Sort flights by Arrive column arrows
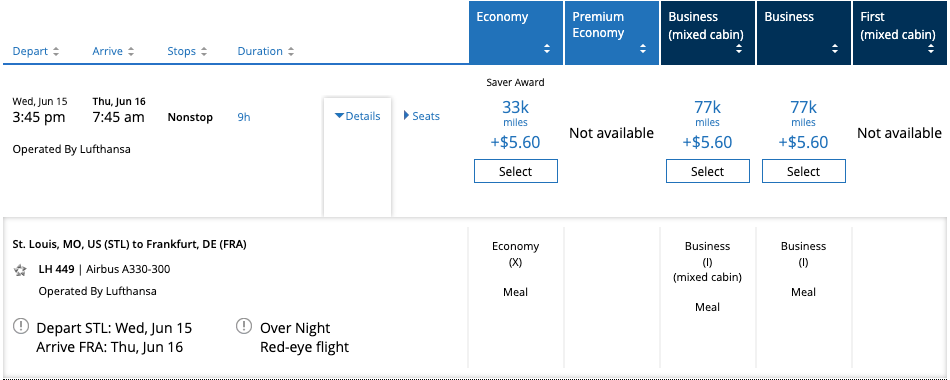 click(131, 52)
